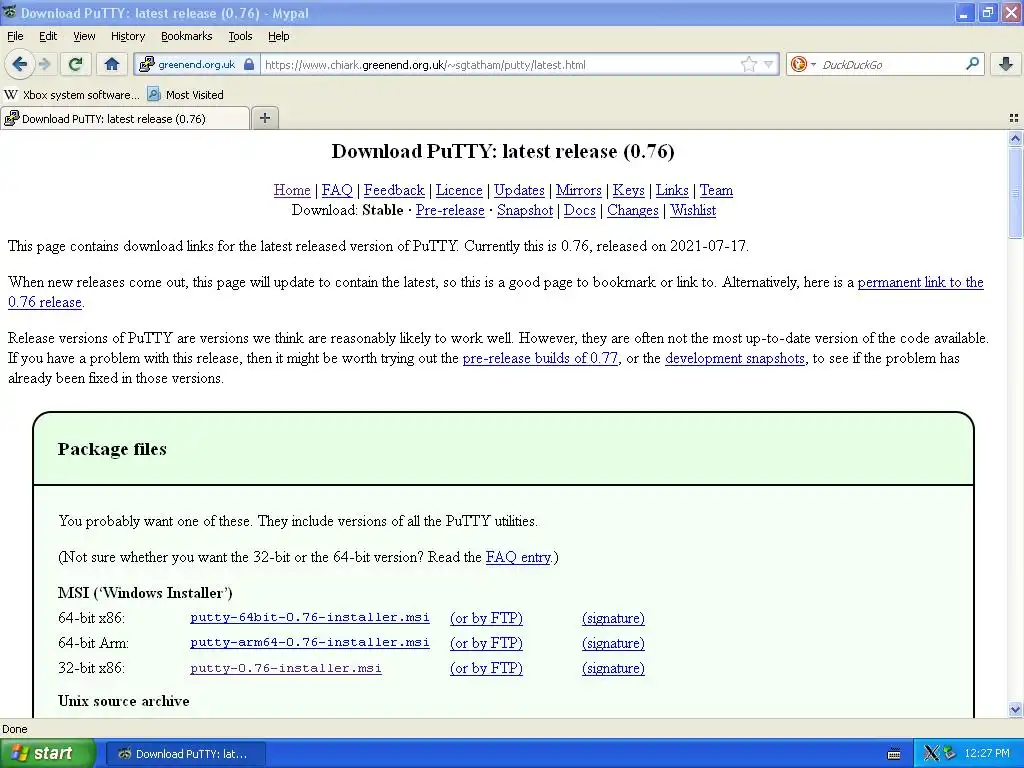Open the File menu
This screenshot has width=1024, height=768.
15,36
